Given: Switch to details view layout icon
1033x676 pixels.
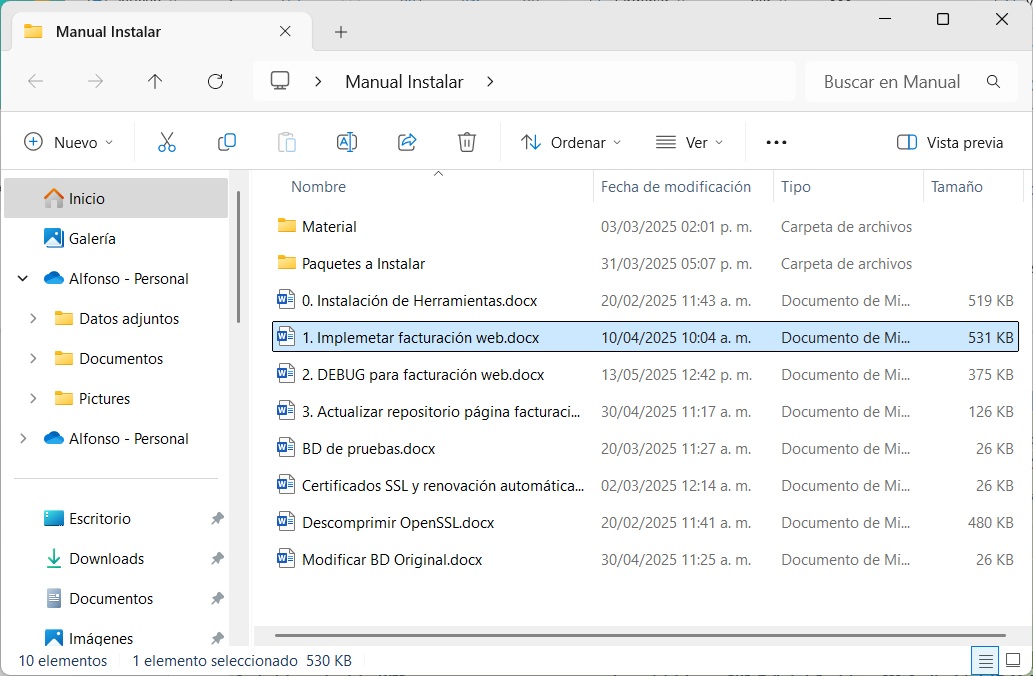Looking at the screenshot, I should [986, 660].
